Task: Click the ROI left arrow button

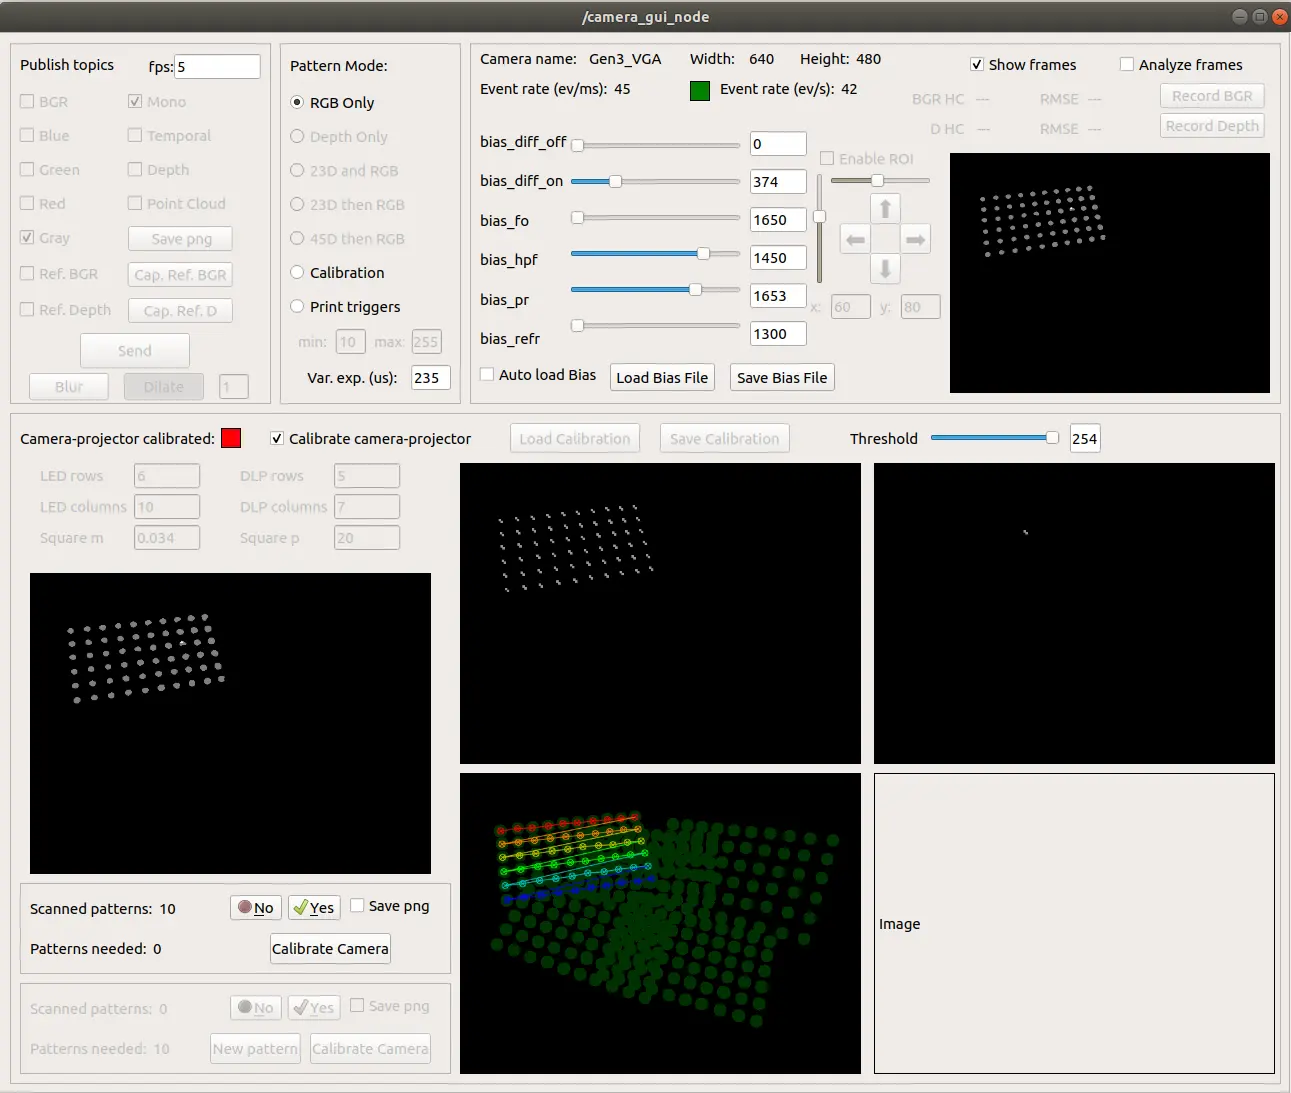Action: (x=855, y=239)
